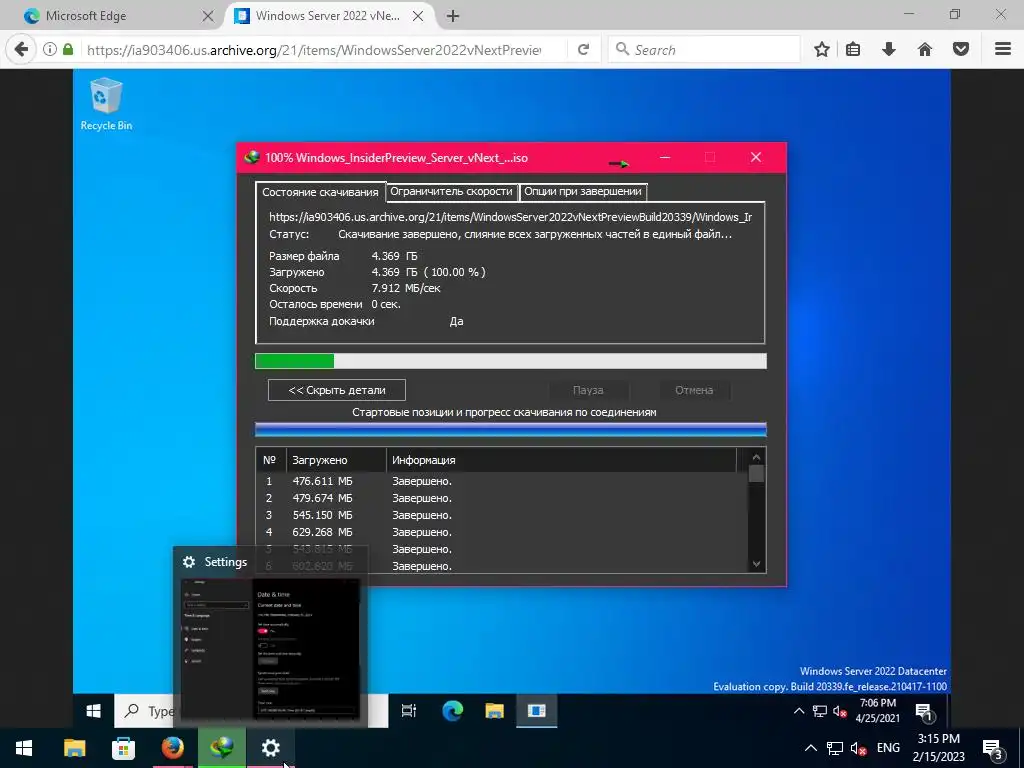Image resolution: width=1024 pixels, height=768 pixels.
Task: Click the Информация column header
Action: pos(562,460)
